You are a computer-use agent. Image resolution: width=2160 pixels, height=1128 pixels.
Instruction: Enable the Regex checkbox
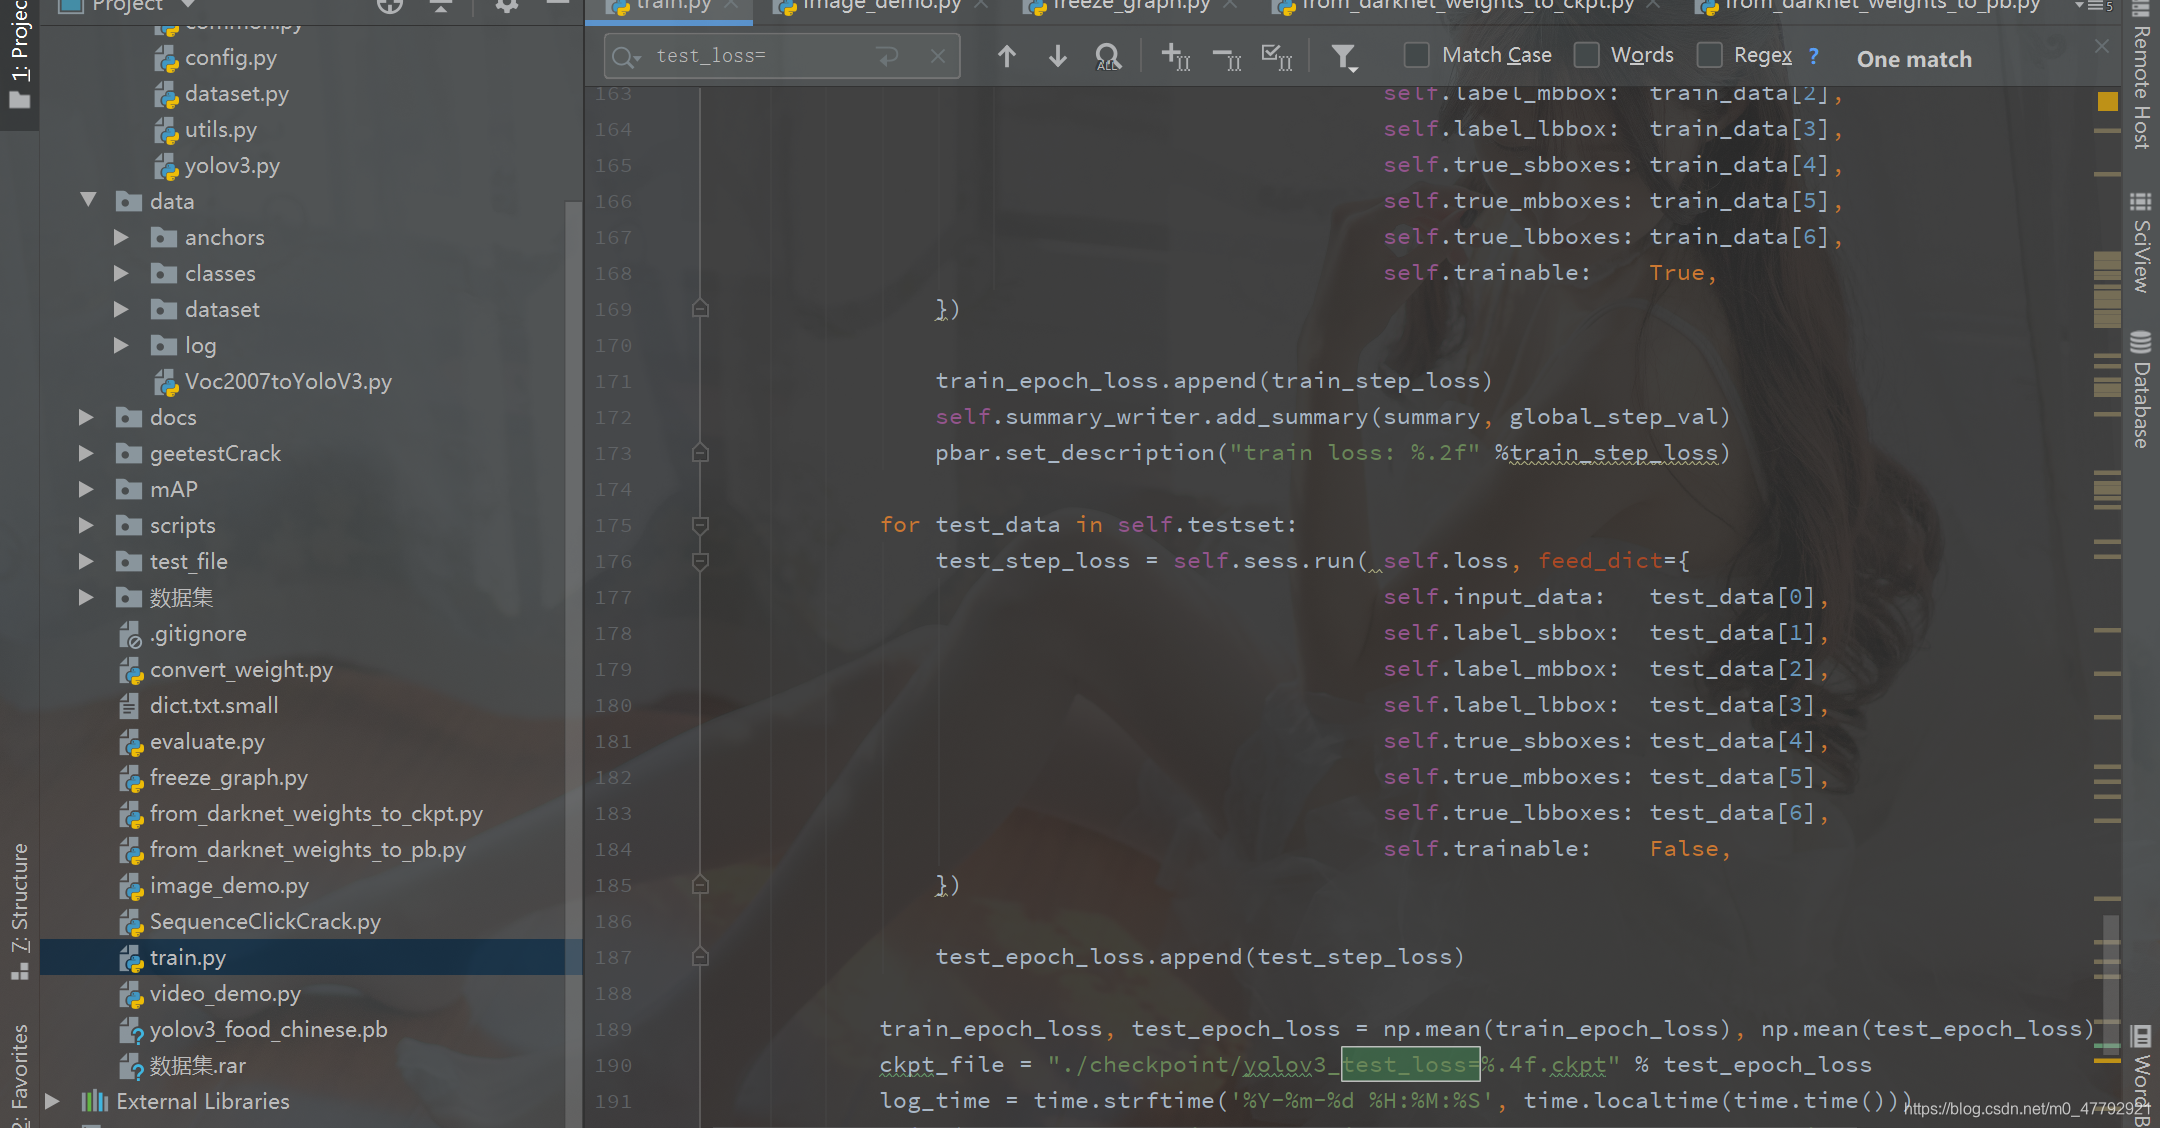tap(1710, 55)
